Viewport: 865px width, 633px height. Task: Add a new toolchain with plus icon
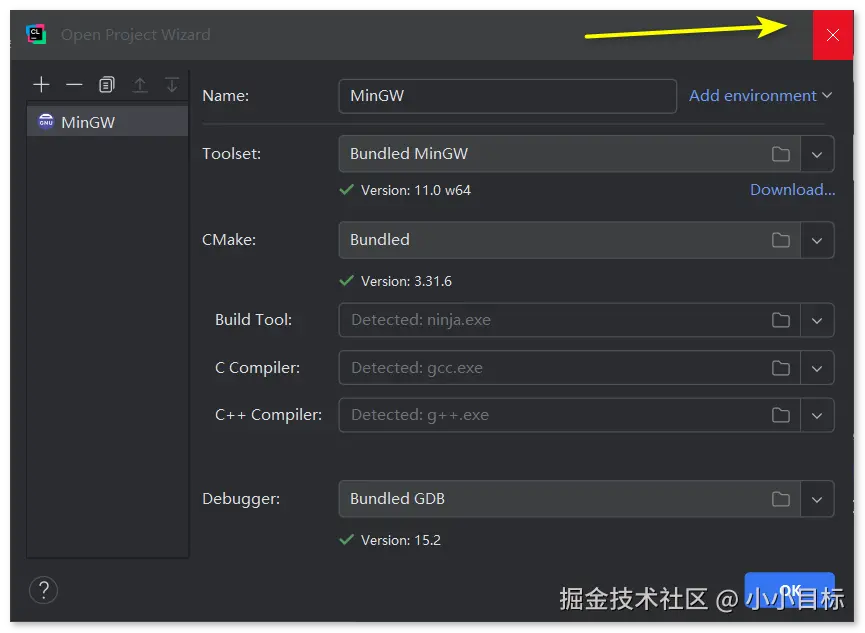tap(41, 85)
